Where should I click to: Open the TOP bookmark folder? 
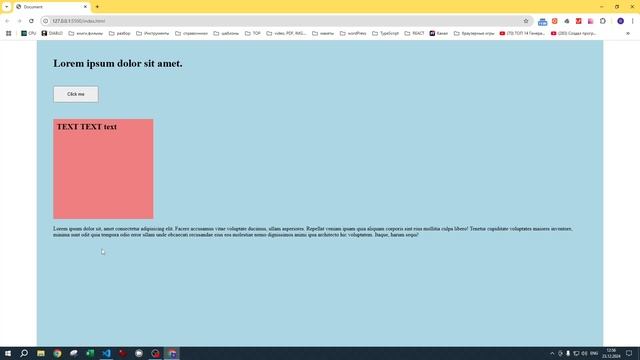(253, 33)
